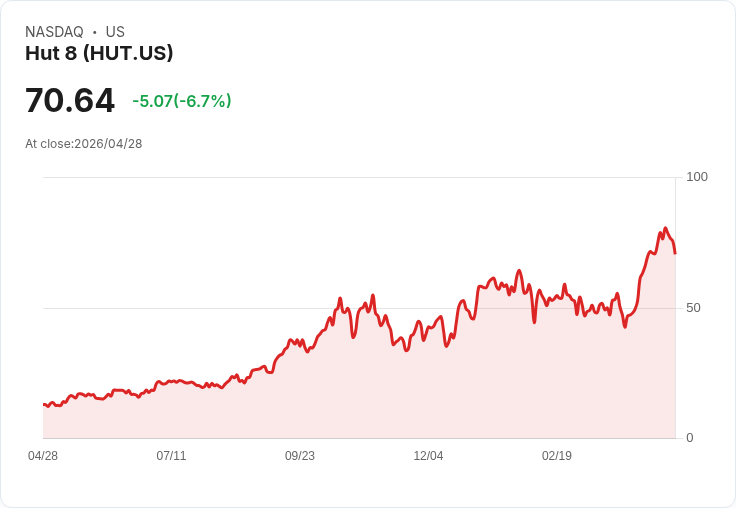Click the line's starting point above 04/28

coord(44,404)
